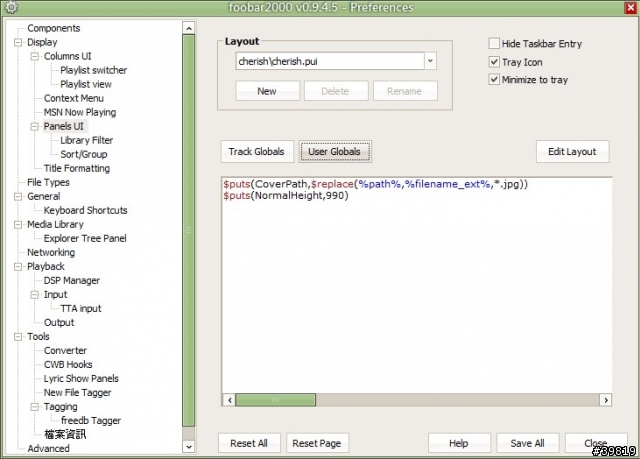Screen dimensions: 640x459
Task: Open the Layout dropdown arrow
Action: pyautogui.click(x=430, y=61)
